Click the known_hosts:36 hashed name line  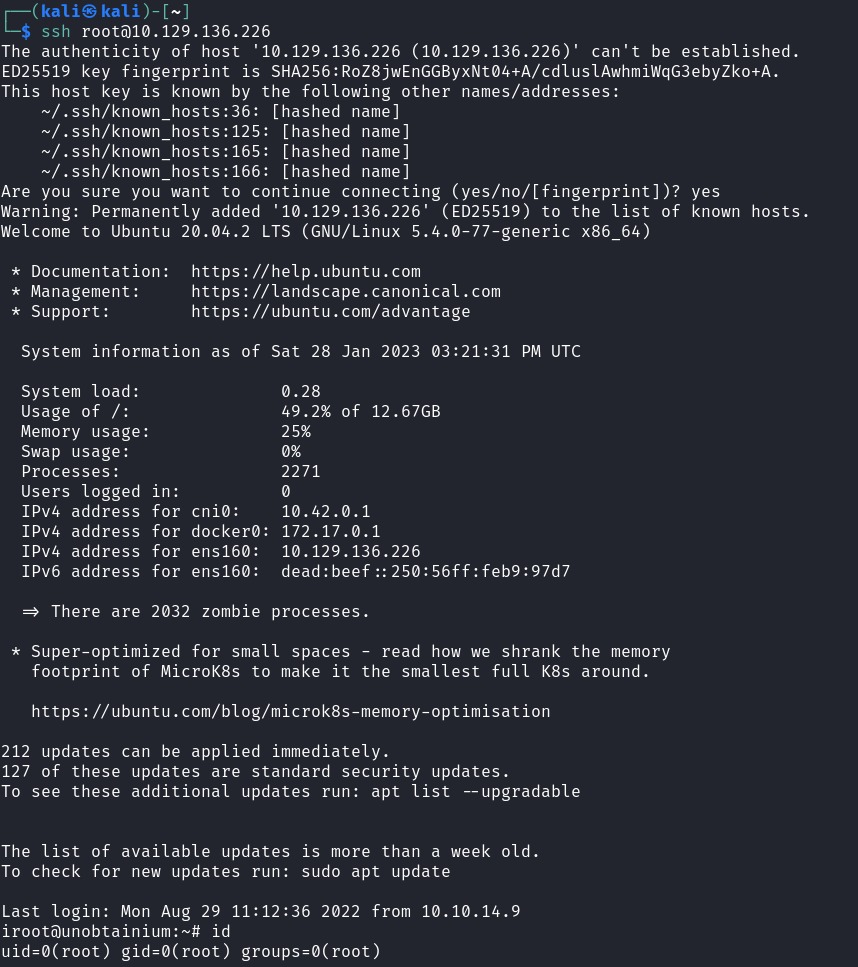(220, 112)
